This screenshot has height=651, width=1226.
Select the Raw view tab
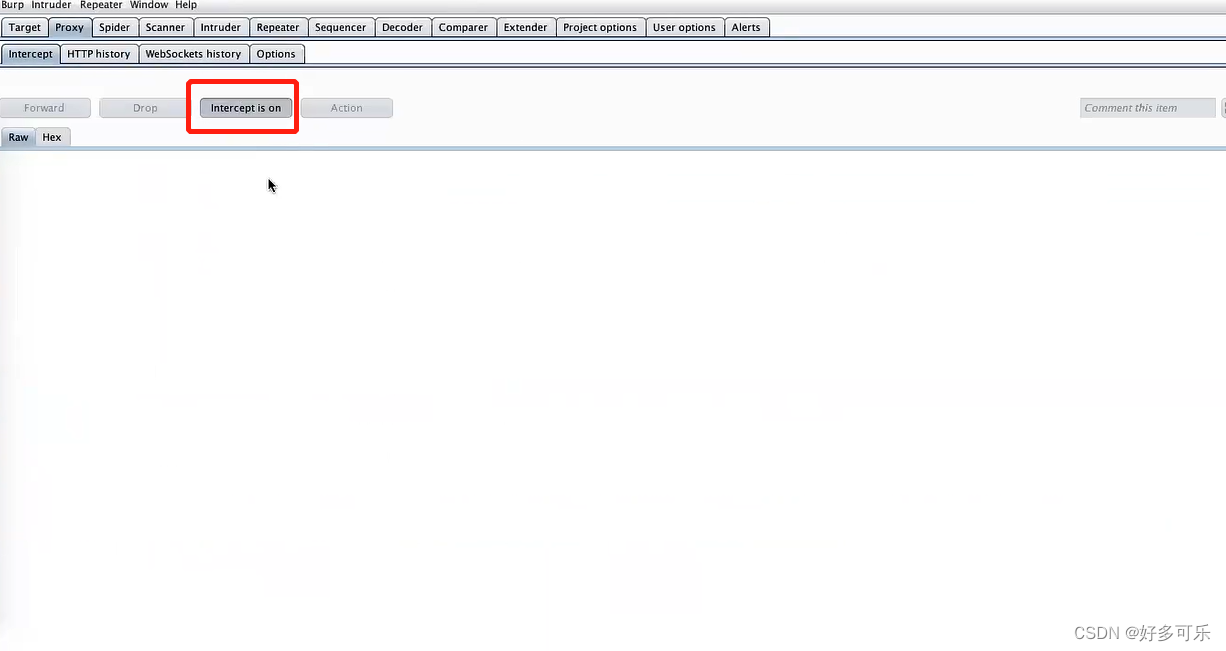[19, 137]
